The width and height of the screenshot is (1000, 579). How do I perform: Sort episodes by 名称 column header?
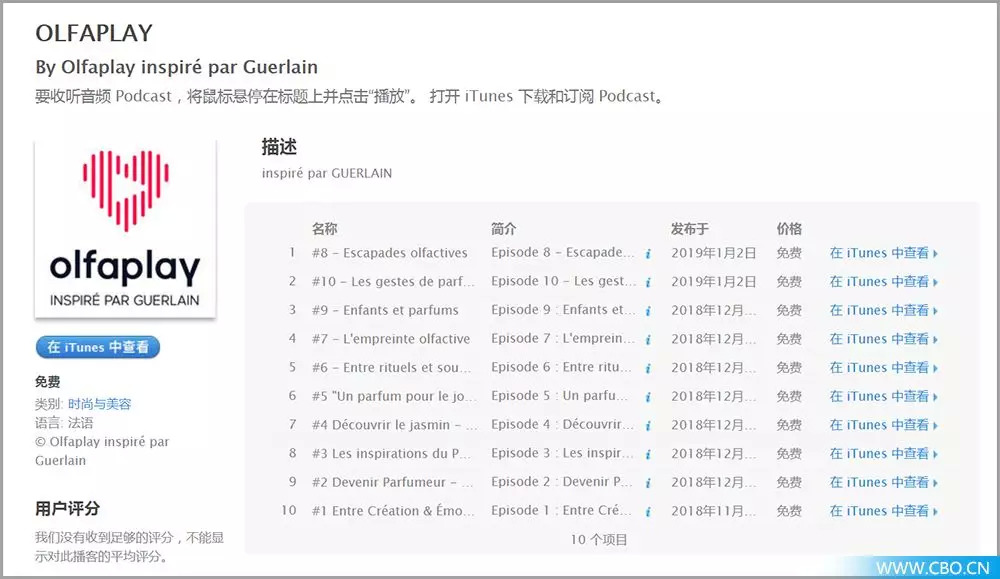(325, 228)
